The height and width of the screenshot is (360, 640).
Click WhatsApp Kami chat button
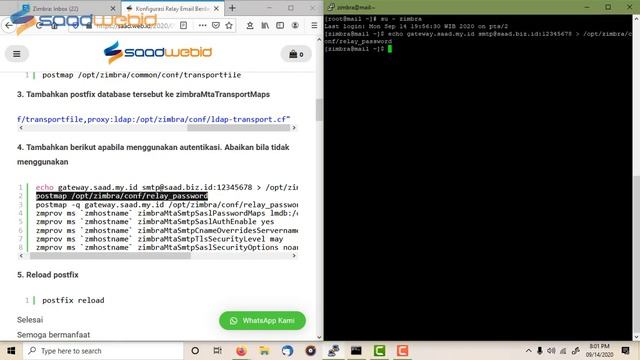point(262,321)
